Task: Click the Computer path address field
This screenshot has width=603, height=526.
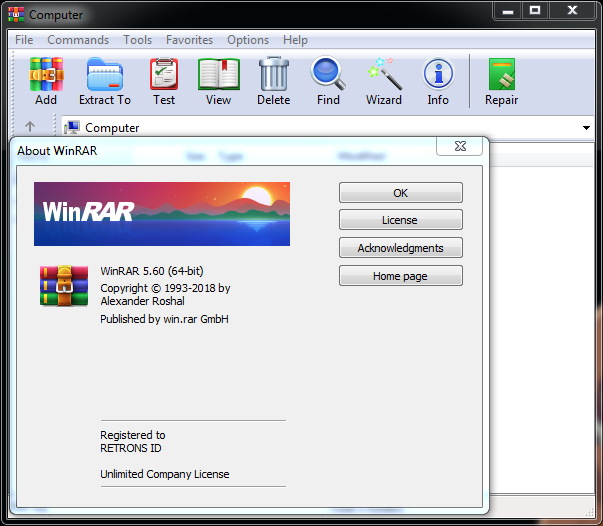Action: [x=327, y=127]
